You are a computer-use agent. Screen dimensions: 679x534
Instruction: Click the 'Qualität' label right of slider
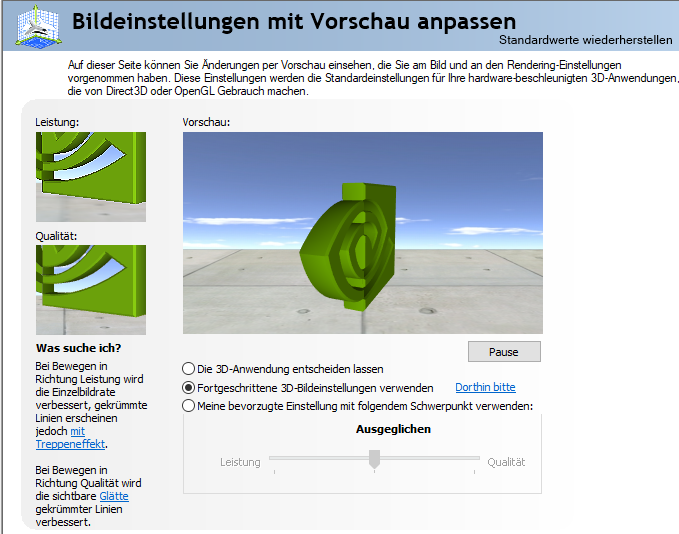506,462
